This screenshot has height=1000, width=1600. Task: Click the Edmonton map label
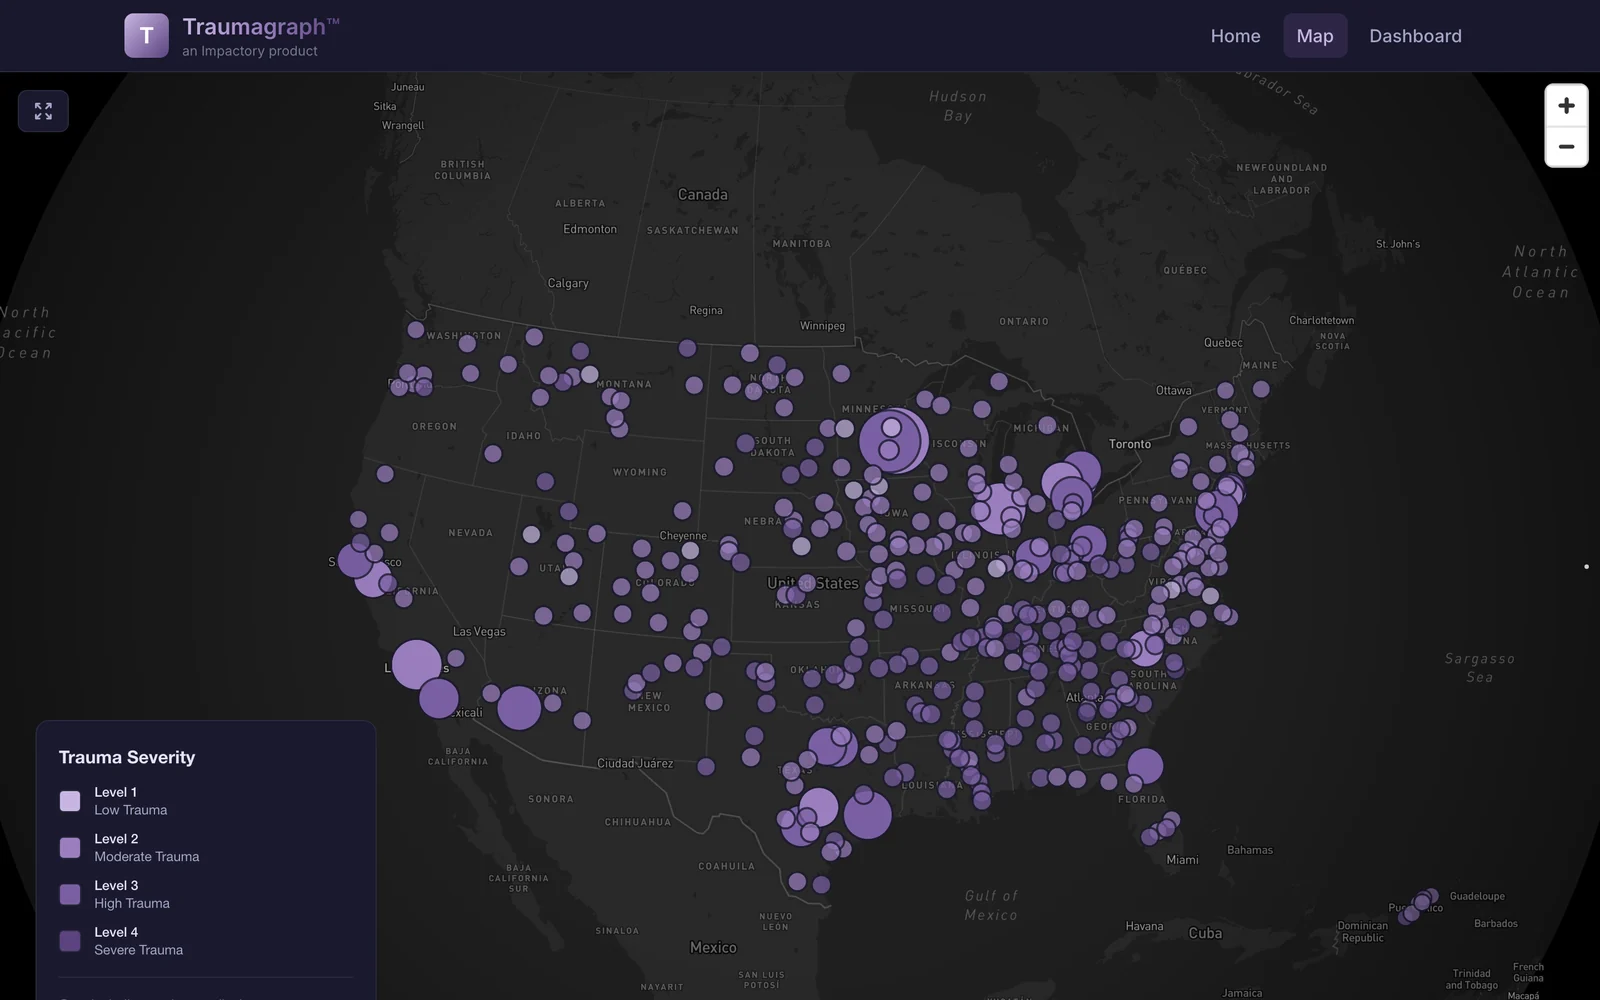click(590, 229)
